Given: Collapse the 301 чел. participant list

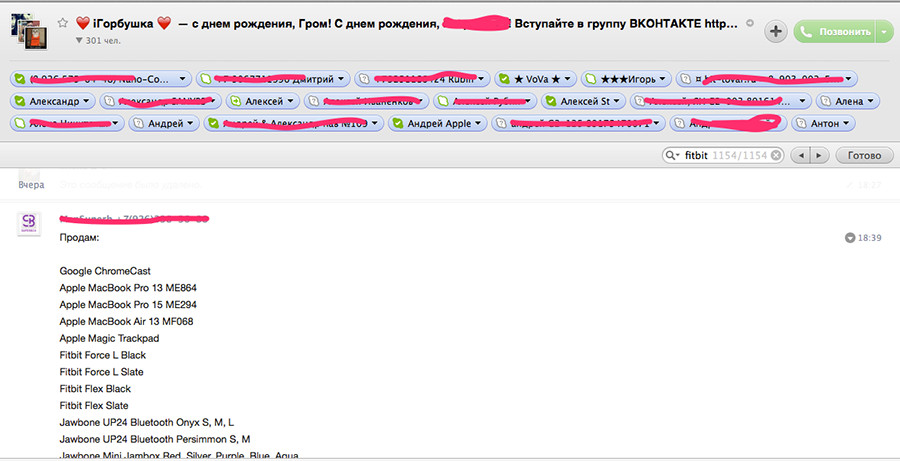Looking at the screenshot, I should click(x=79, y=41).
